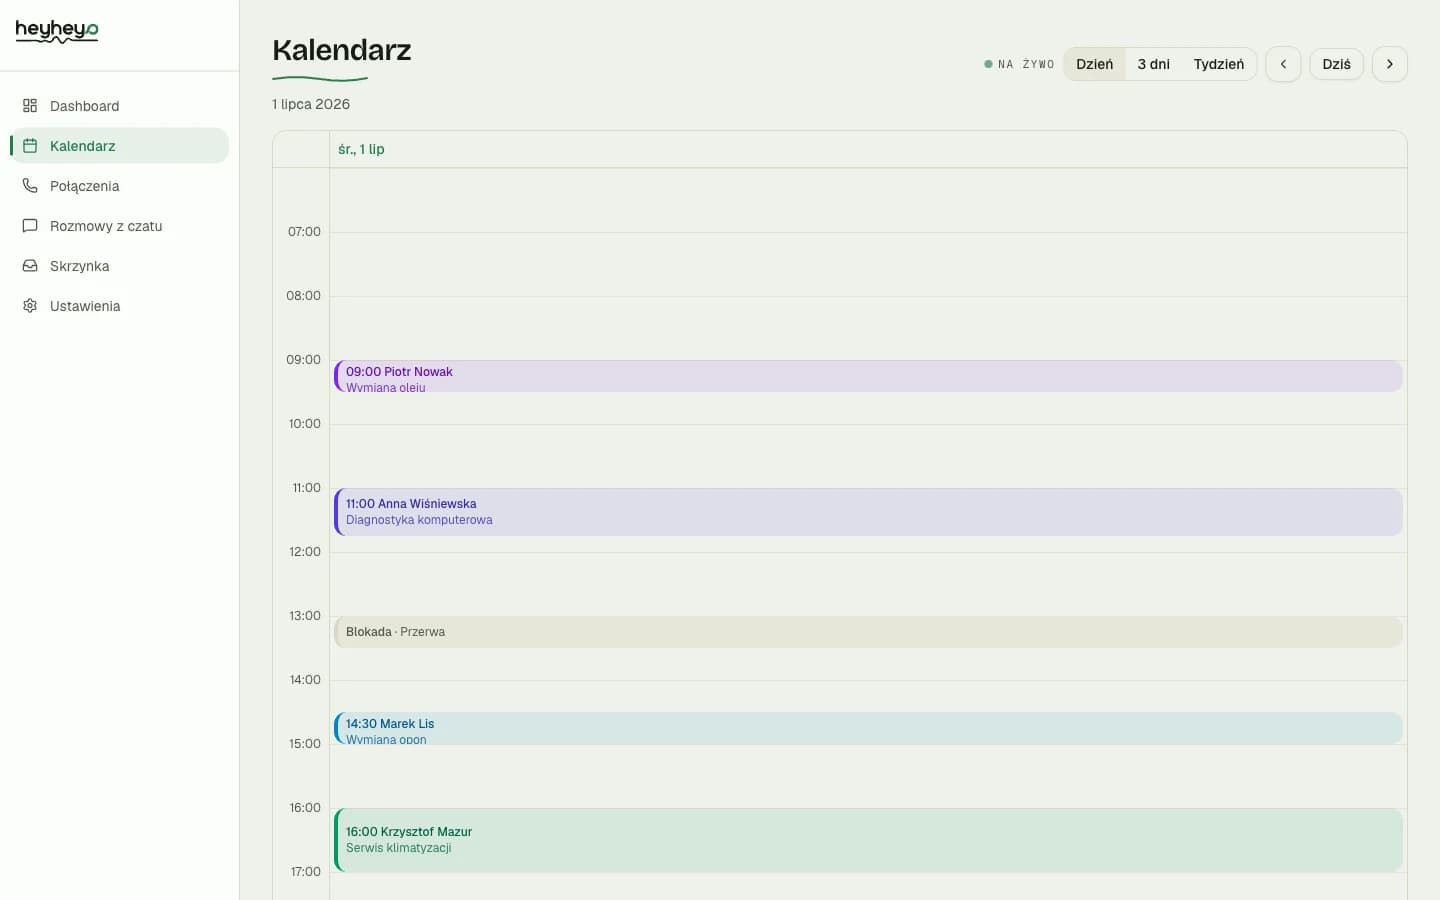Open Dashboard in sidebar
The image size is (1440, 900).
(x=119, y=106)
